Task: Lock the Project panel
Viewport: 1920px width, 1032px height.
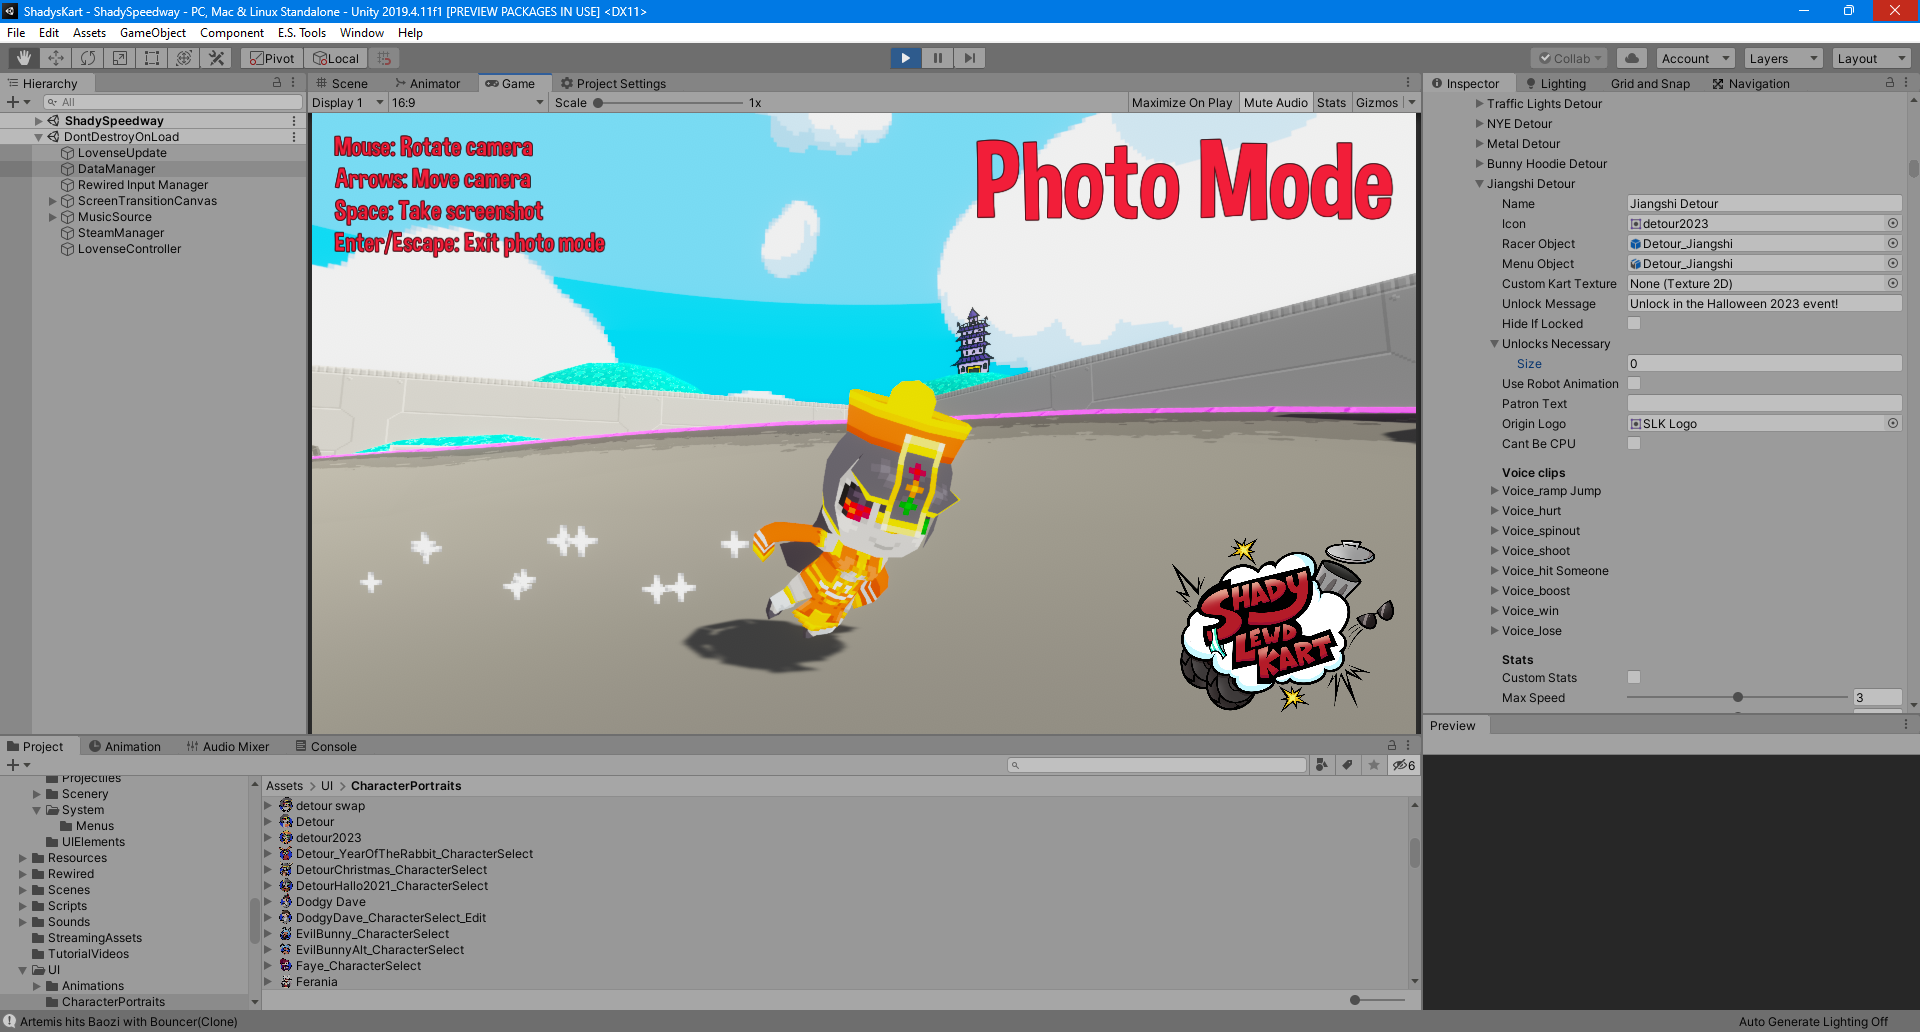Action: coord(1391,746)
